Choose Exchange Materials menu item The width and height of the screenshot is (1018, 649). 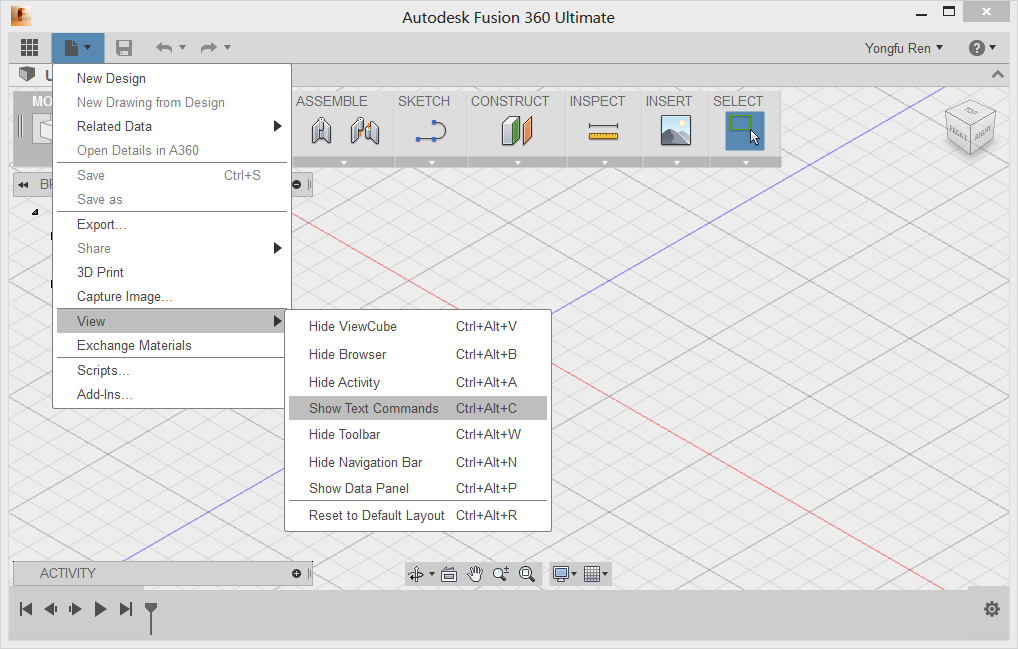[x=171, y=345]
